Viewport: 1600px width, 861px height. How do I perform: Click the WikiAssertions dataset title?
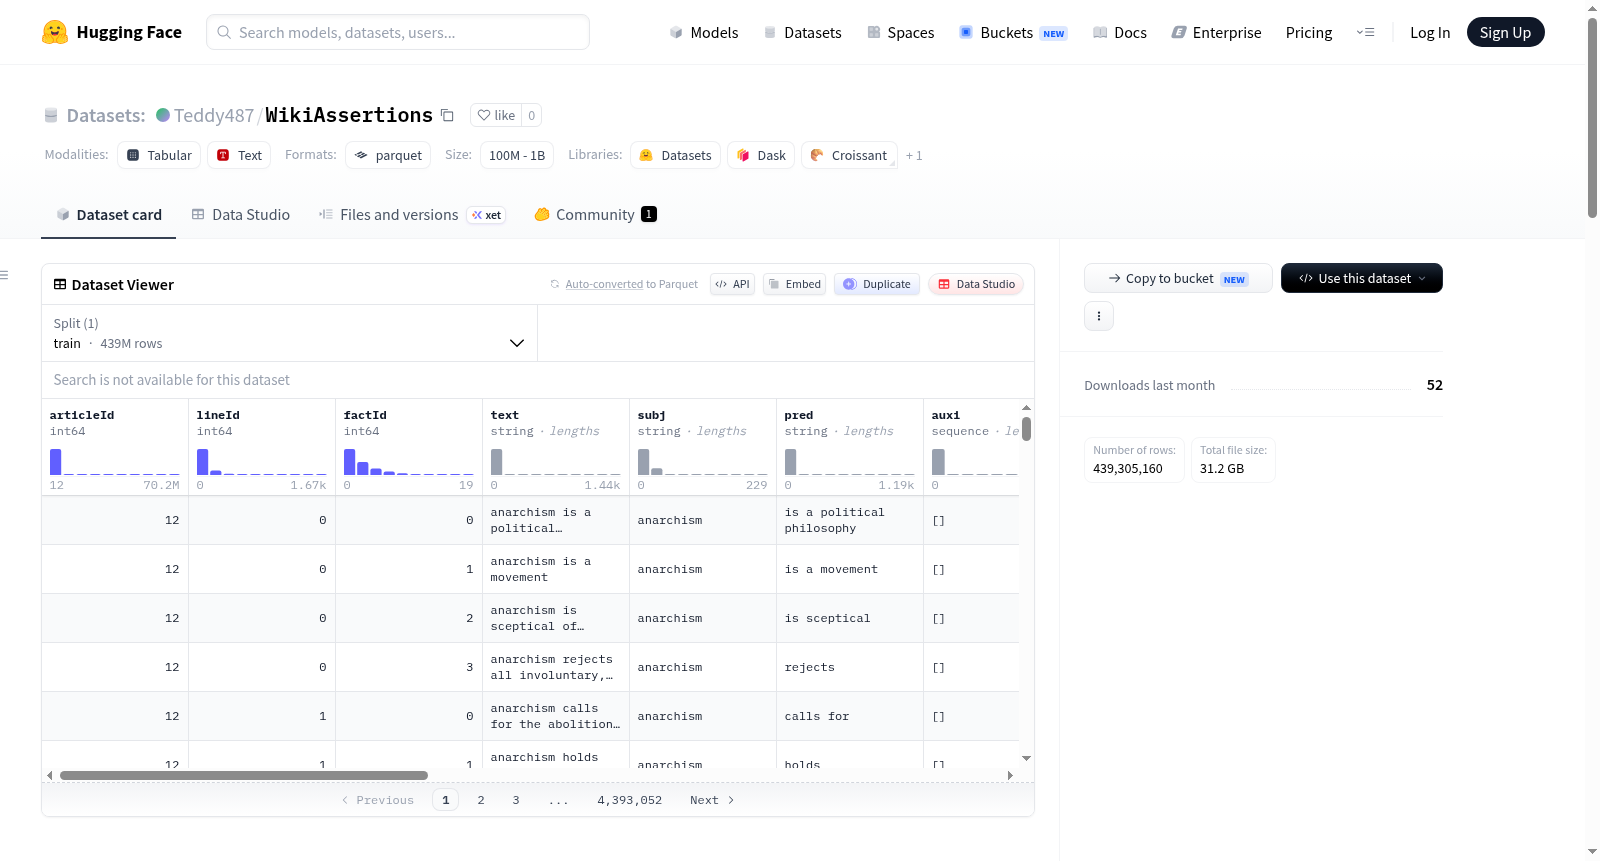[x=349, y=115]
